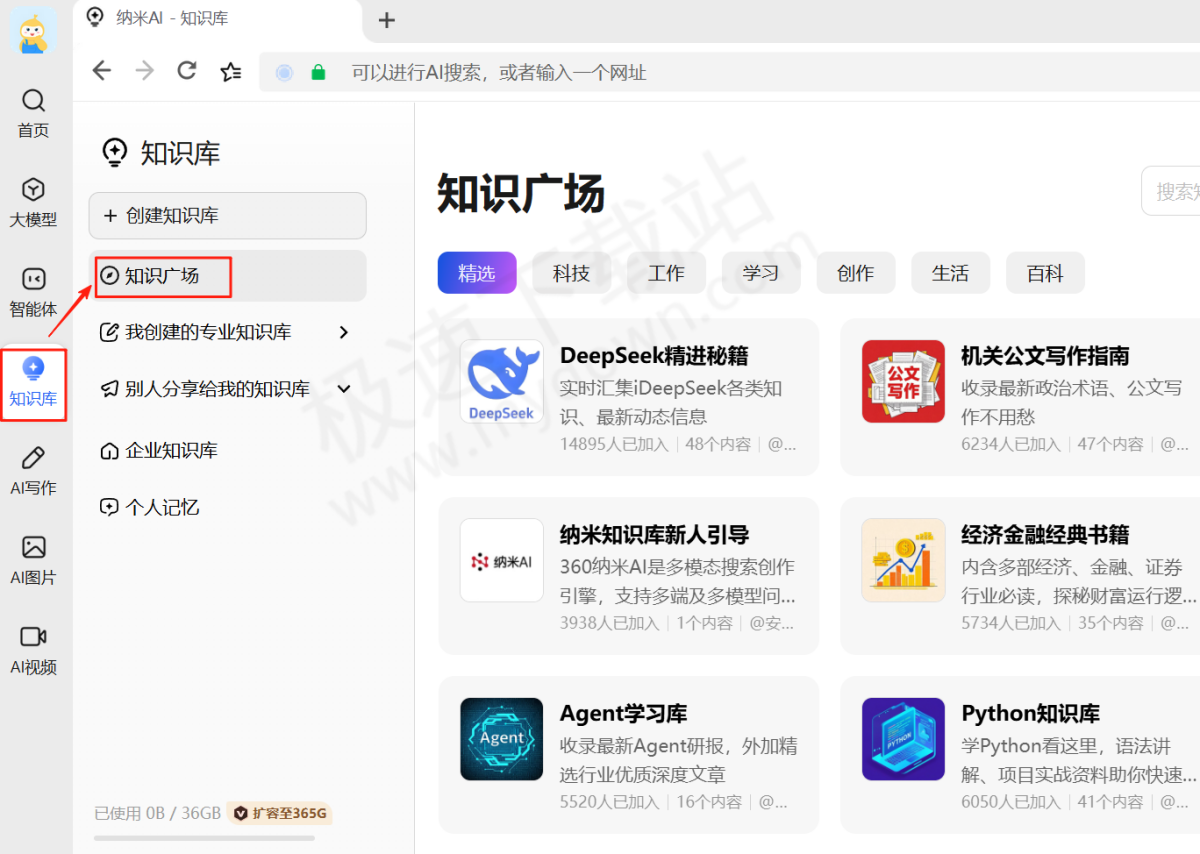The image size is (1200, 854).
Task: Refresh the page with the reload icon
Action: coord(187,72)
